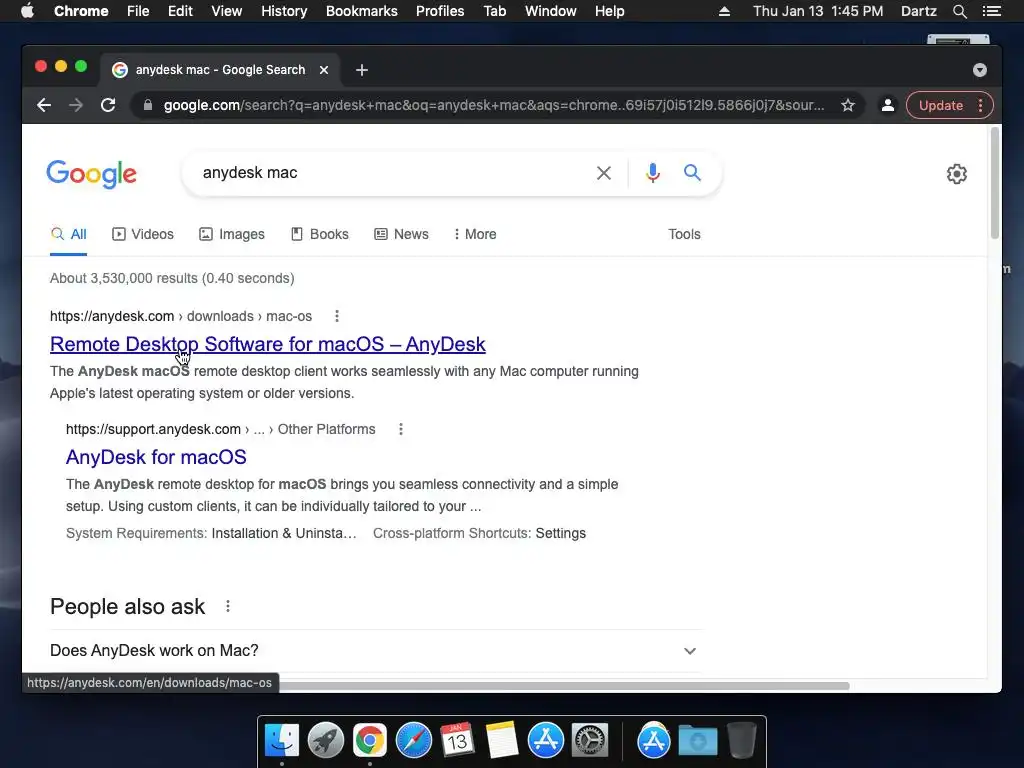This screenshot has width=1024, height=768.
Task: Click the forward navigation arrow
Action: pyautogui.click(x=76, y=105)
